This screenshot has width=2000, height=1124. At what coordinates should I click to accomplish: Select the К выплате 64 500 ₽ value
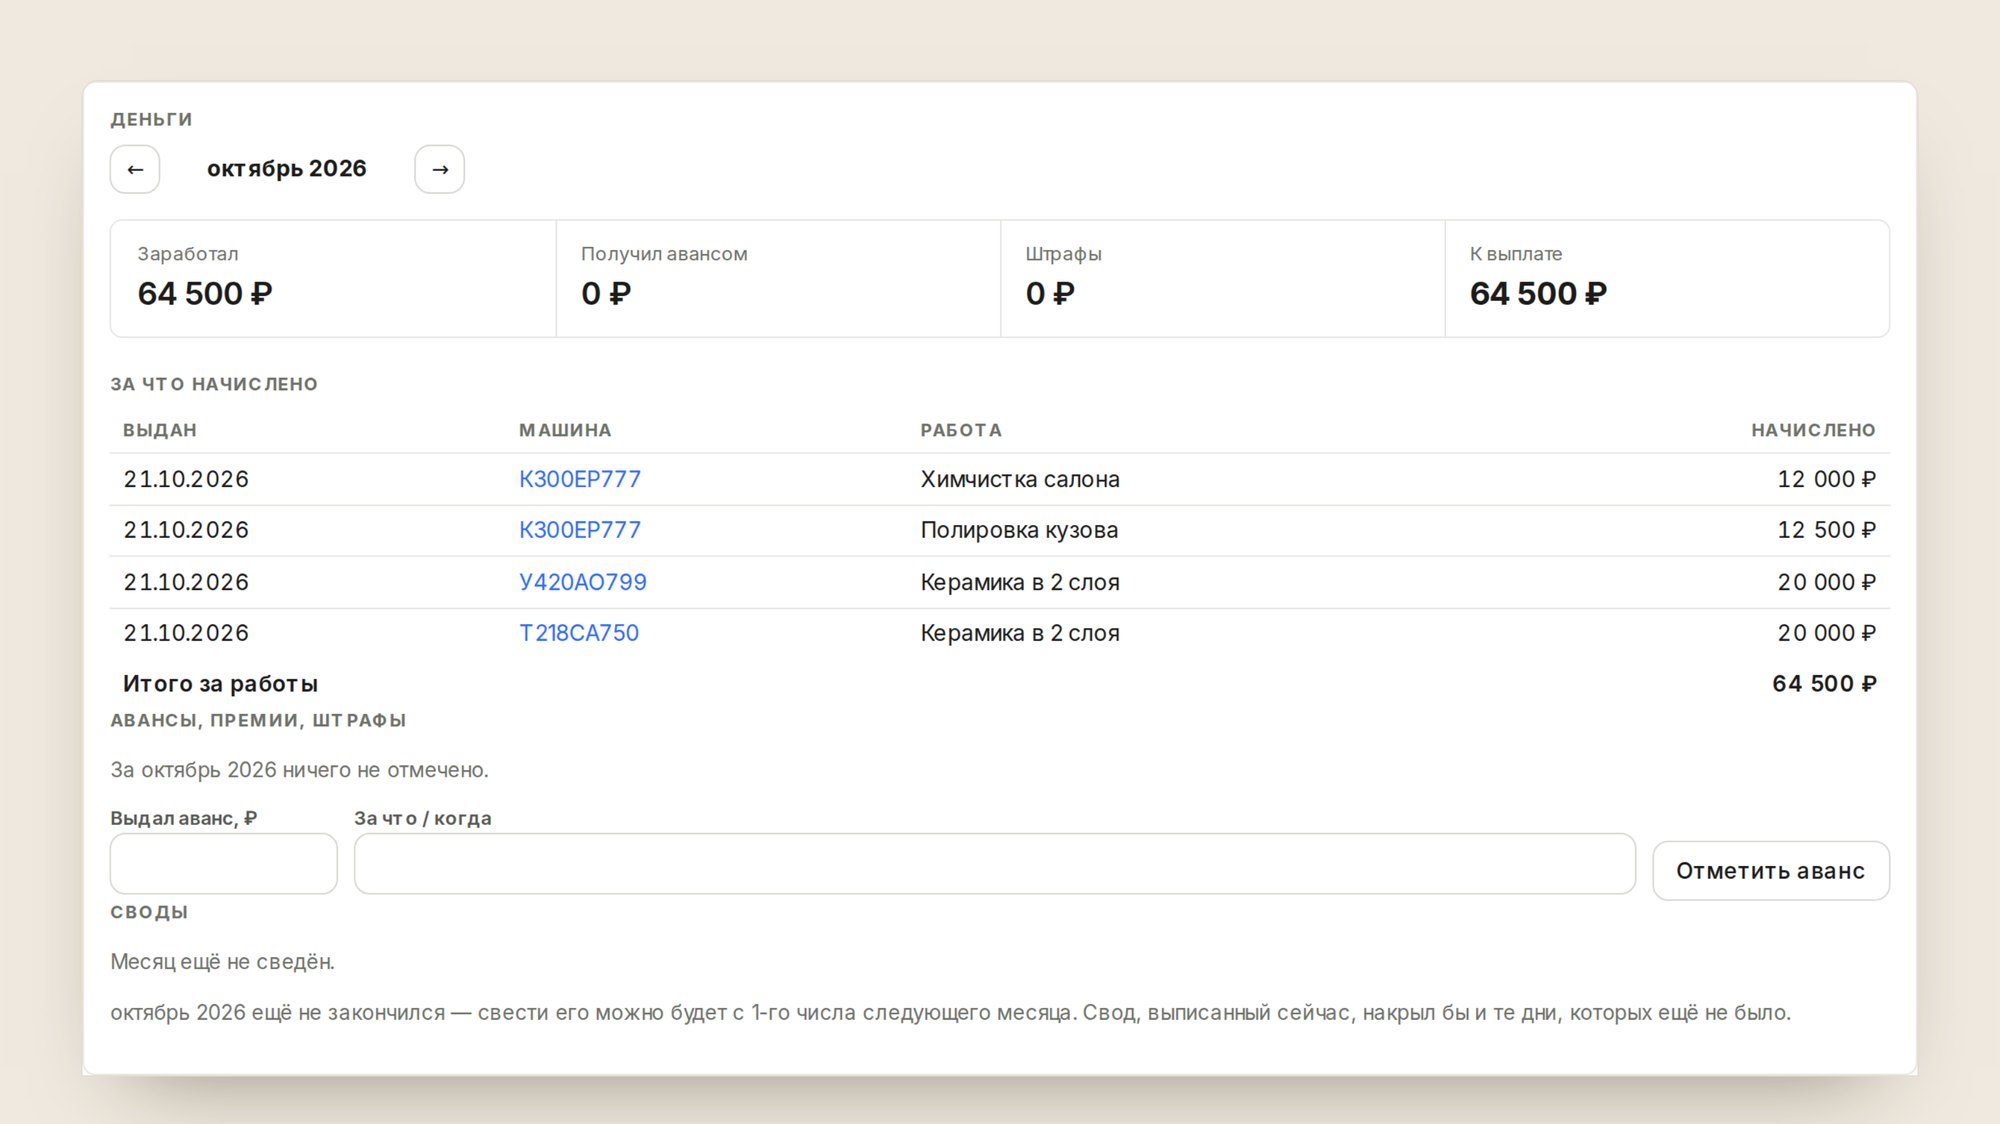tap(1538, 294)
